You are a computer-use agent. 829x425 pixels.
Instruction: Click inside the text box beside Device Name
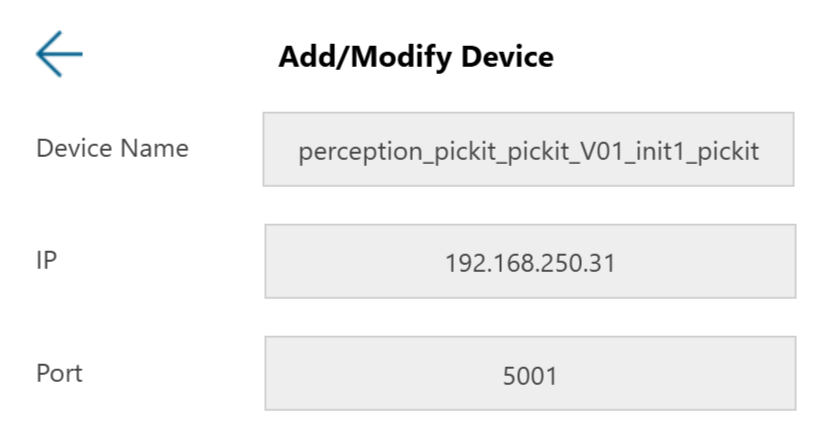[x=528, y=150]
